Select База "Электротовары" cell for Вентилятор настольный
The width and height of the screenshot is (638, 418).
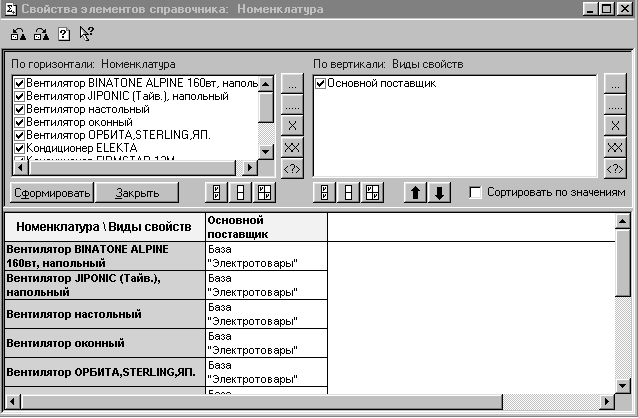(267, 314)
